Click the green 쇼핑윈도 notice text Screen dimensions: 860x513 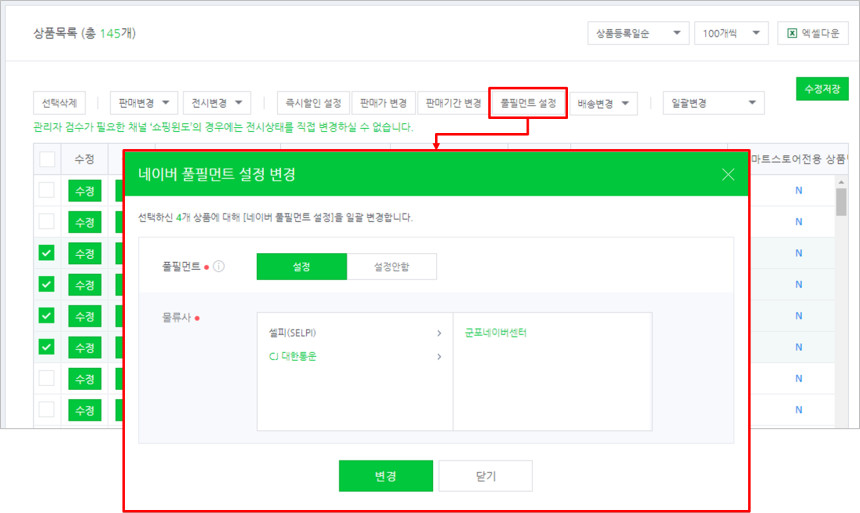pyautogui.click(x=223, y=127)
